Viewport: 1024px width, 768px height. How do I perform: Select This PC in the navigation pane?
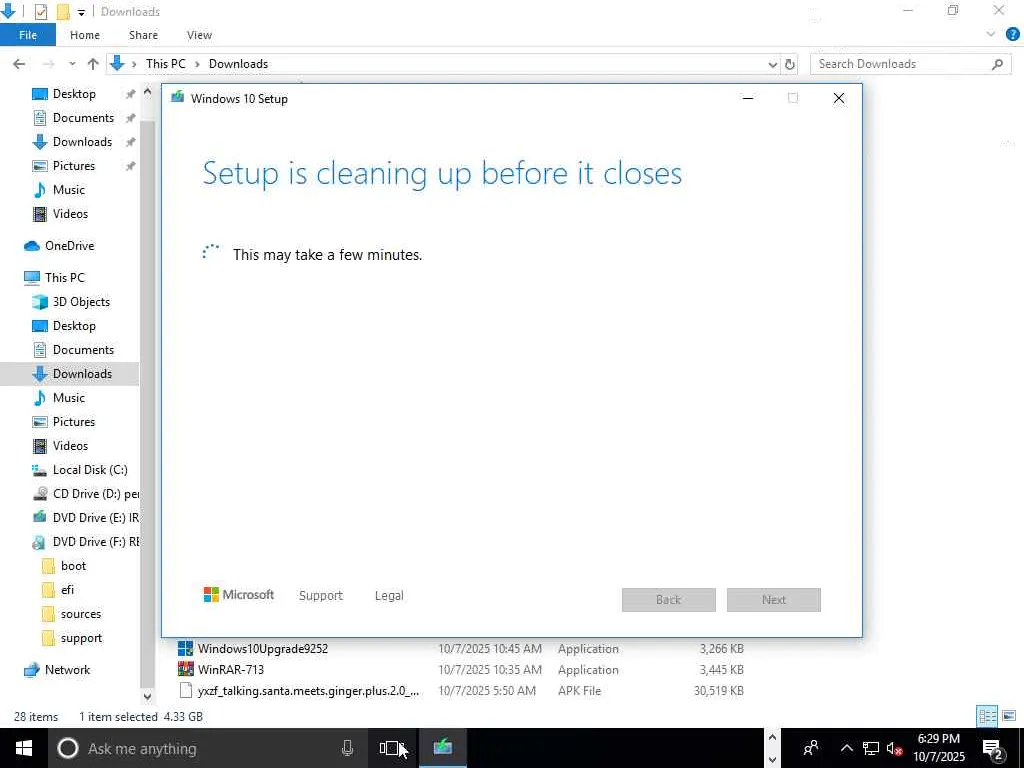[65, 278]
